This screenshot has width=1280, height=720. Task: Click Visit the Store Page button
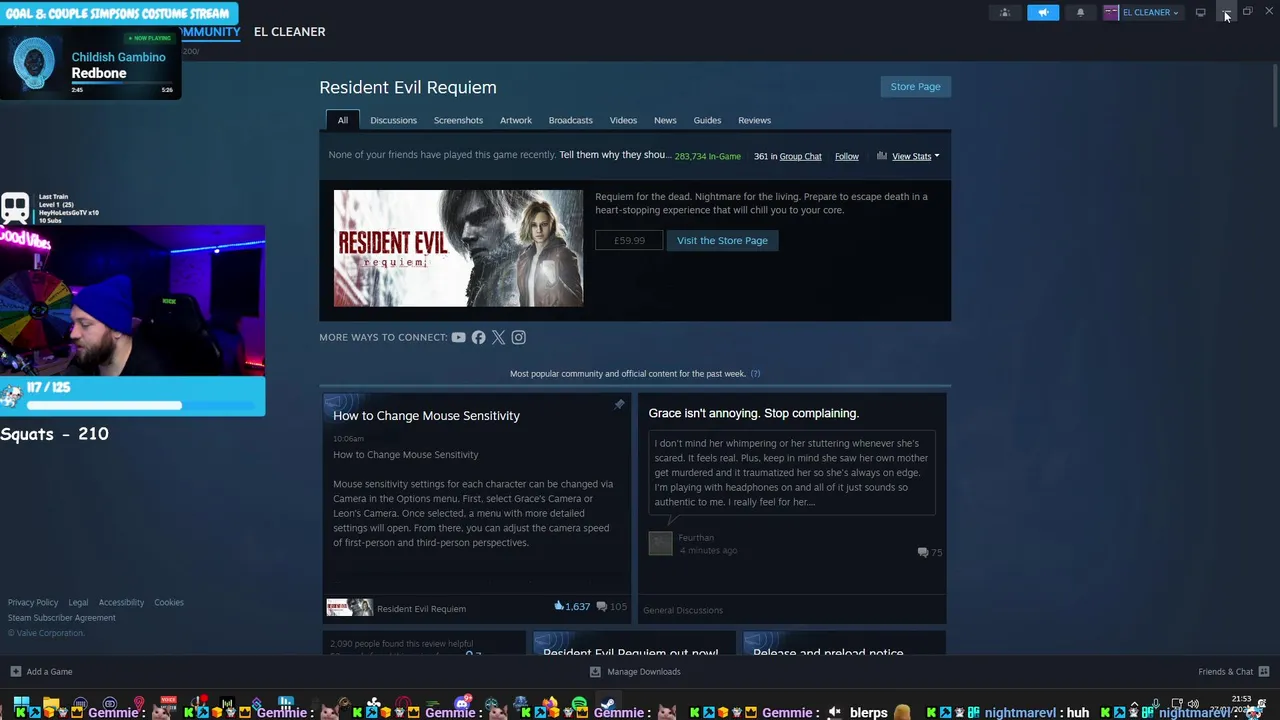click(722, 240)
